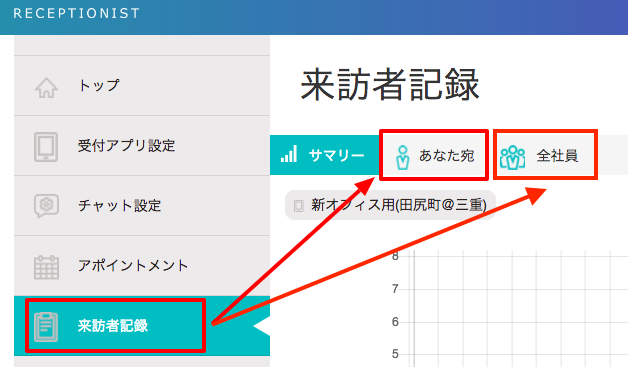Click the calendar icon for アポイントメント

click(46, 267)
